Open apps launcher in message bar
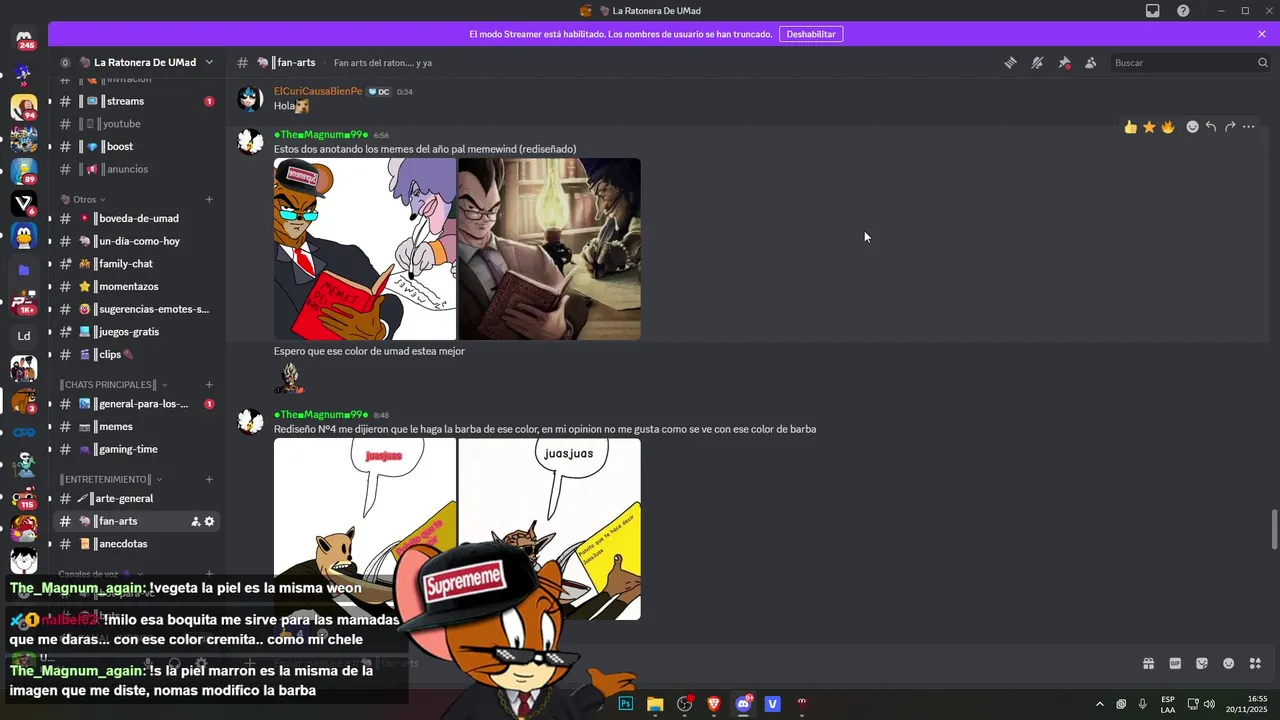The image size is (1280, 720). pos(1256,663)
